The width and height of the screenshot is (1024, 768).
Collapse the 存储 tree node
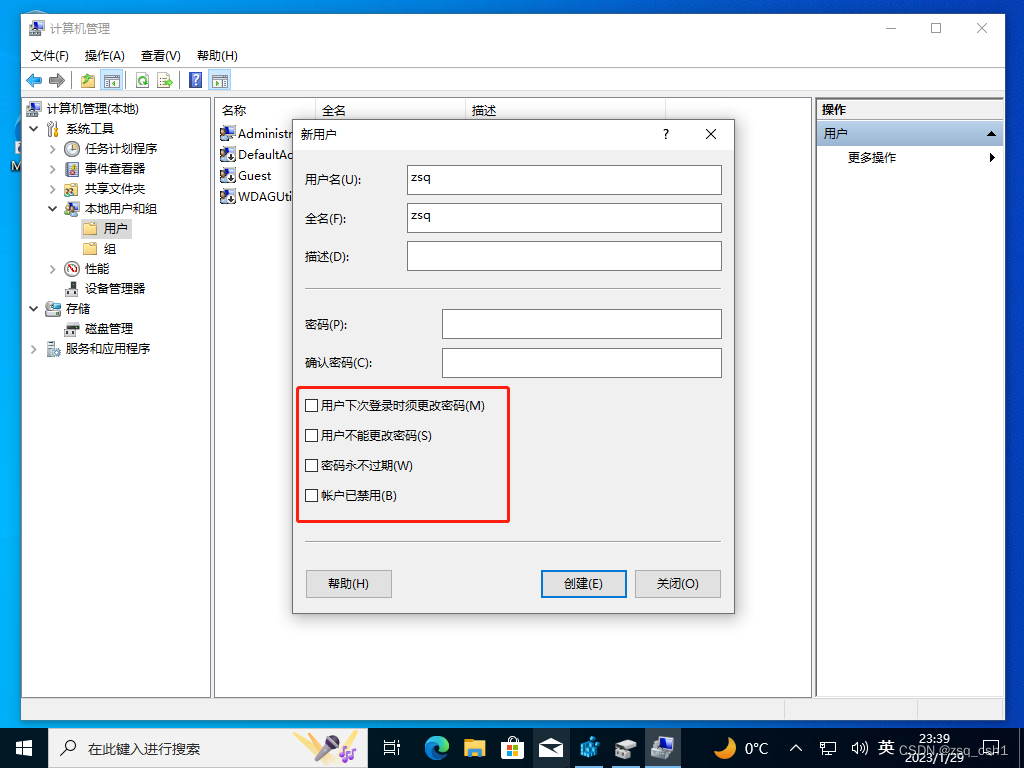point(34,309)
